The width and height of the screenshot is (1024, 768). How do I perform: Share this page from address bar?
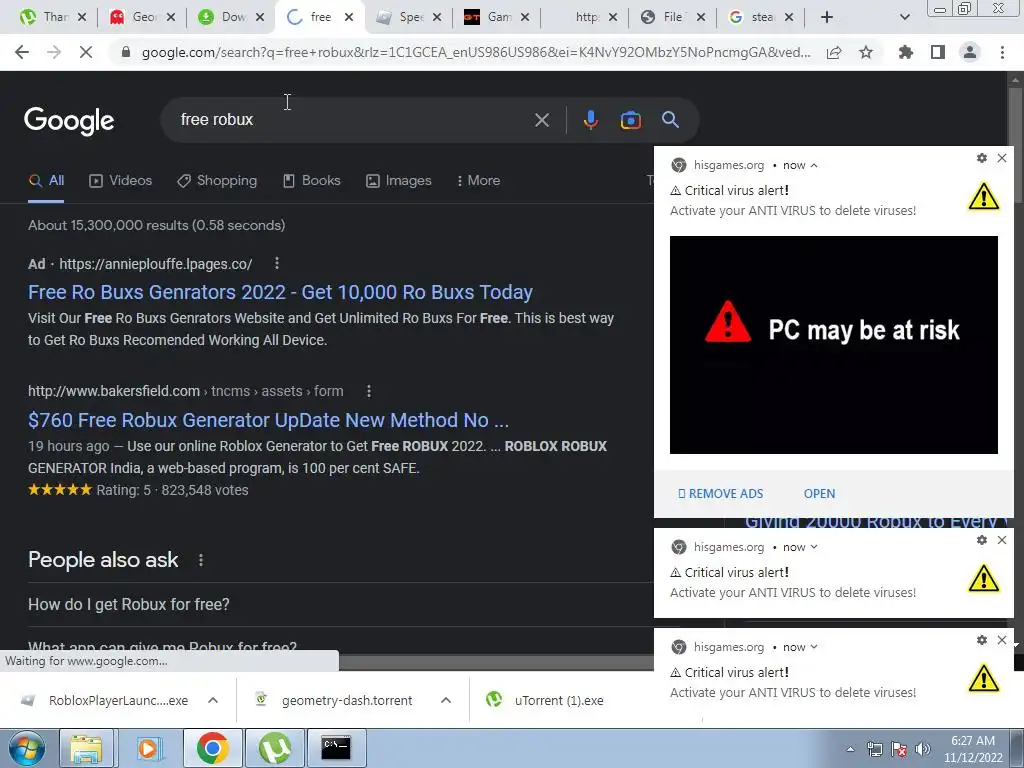click(x=834, y=53)
